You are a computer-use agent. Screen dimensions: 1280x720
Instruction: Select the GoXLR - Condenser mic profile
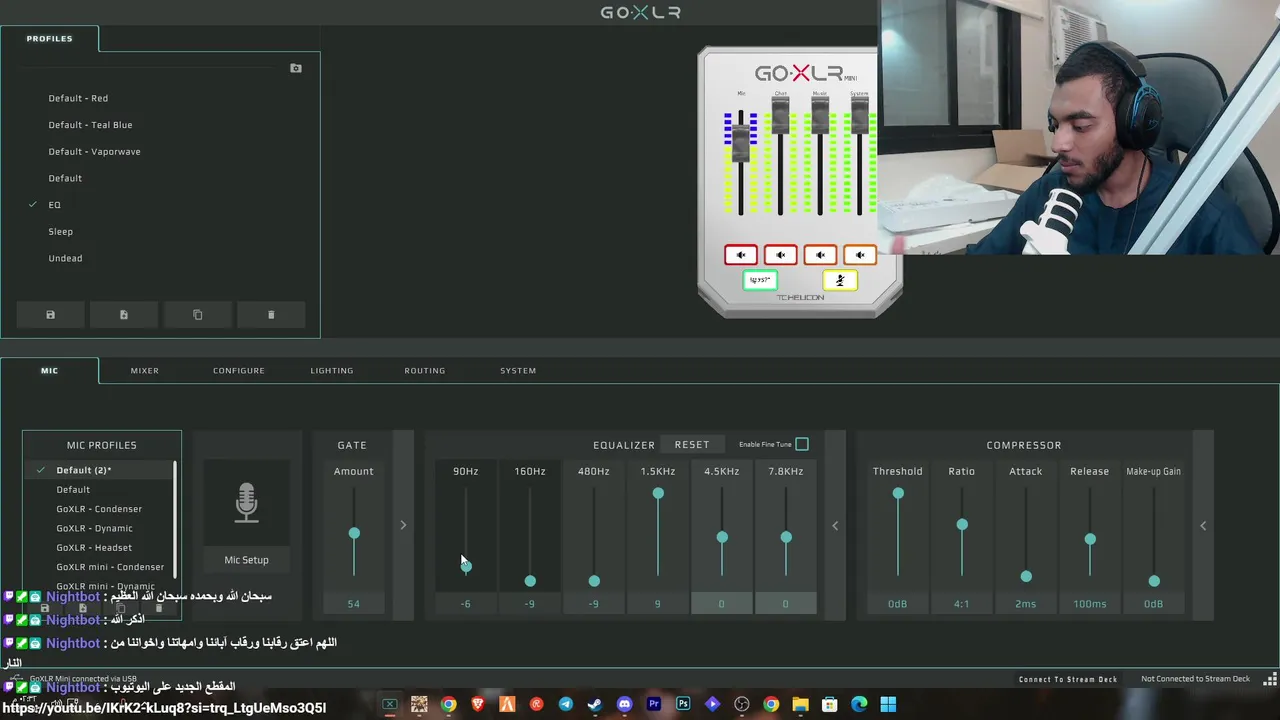click(99, 509)
